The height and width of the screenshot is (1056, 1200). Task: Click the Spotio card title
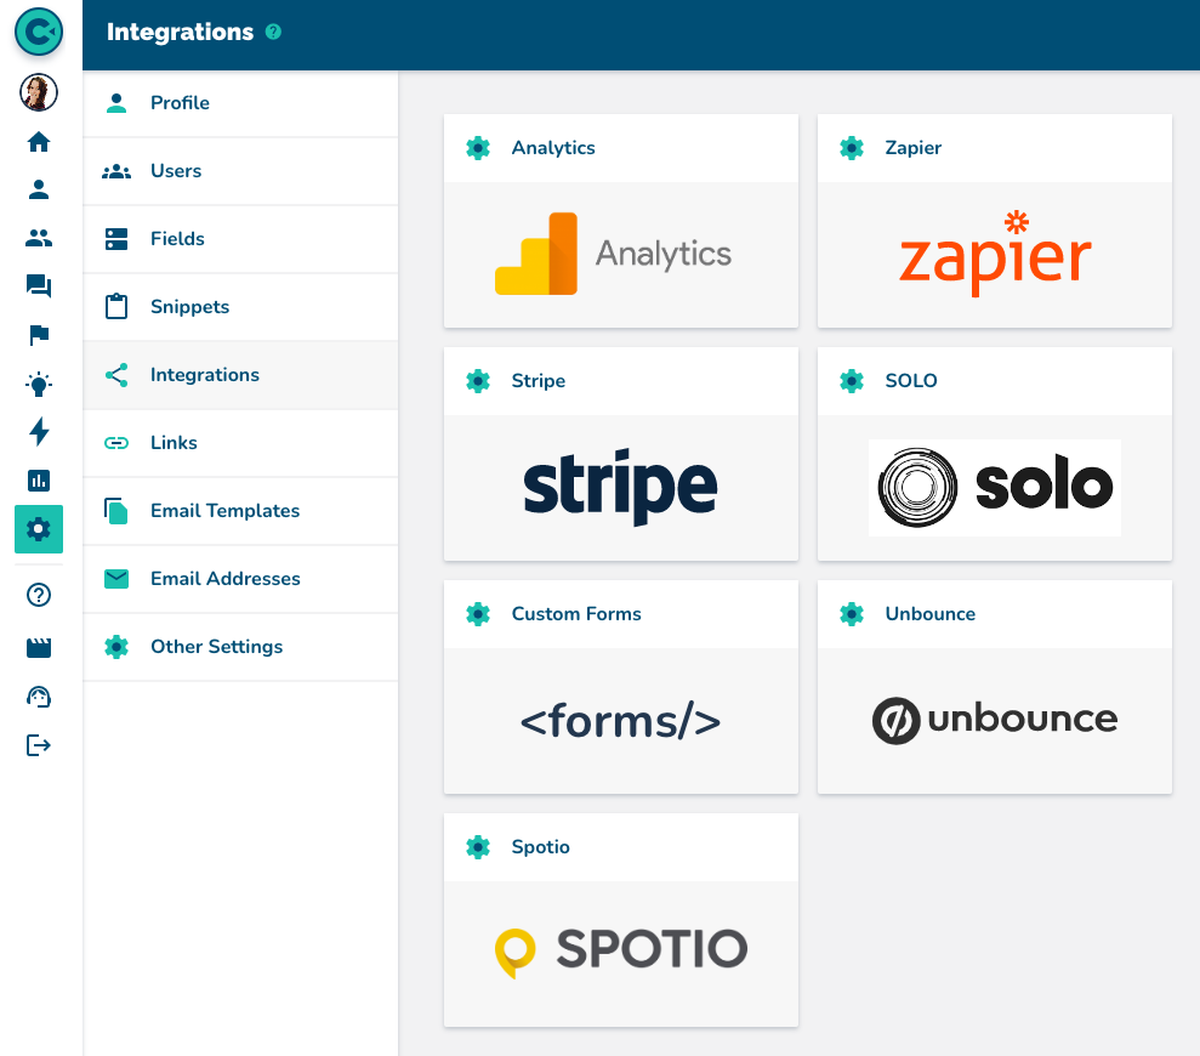(540, 847)
